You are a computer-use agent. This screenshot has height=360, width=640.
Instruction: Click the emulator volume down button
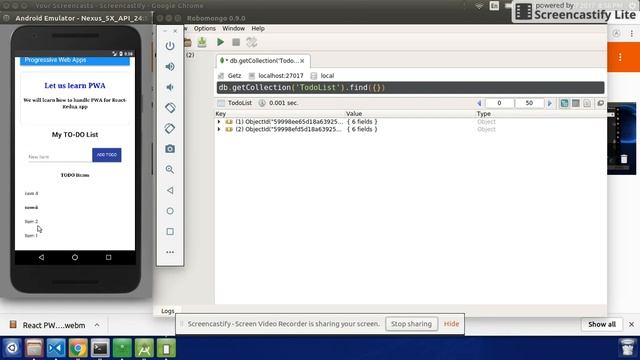(170, 87)
